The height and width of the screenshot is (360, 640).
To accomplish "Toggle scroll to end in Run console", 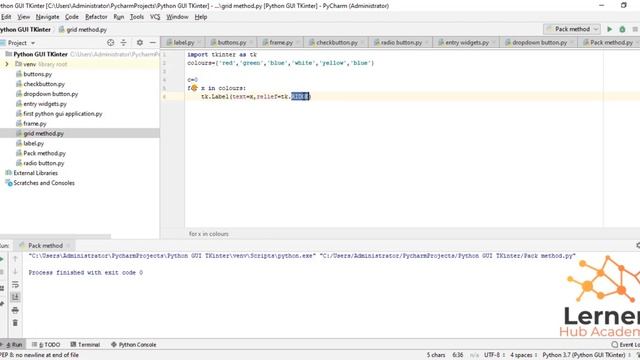I will [15, 297].
